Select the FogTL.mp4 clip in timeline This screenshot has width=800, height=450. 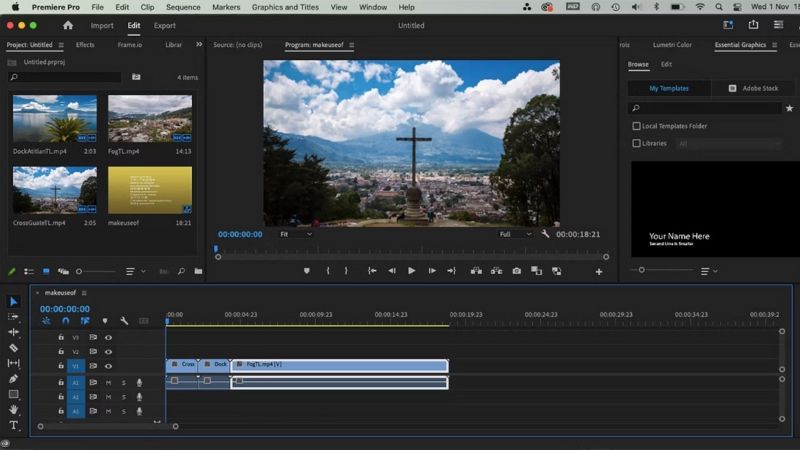[340, 365]
